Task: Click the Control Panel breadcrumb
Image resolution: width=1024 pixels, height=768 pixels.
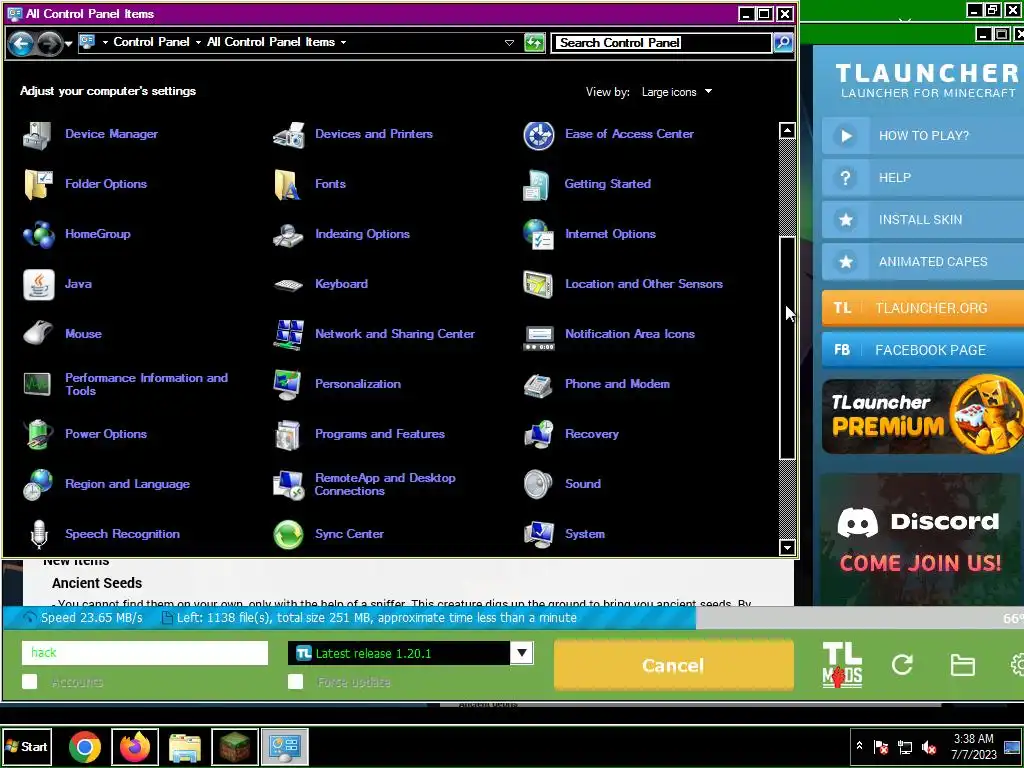Action: (x=152, y=42)
